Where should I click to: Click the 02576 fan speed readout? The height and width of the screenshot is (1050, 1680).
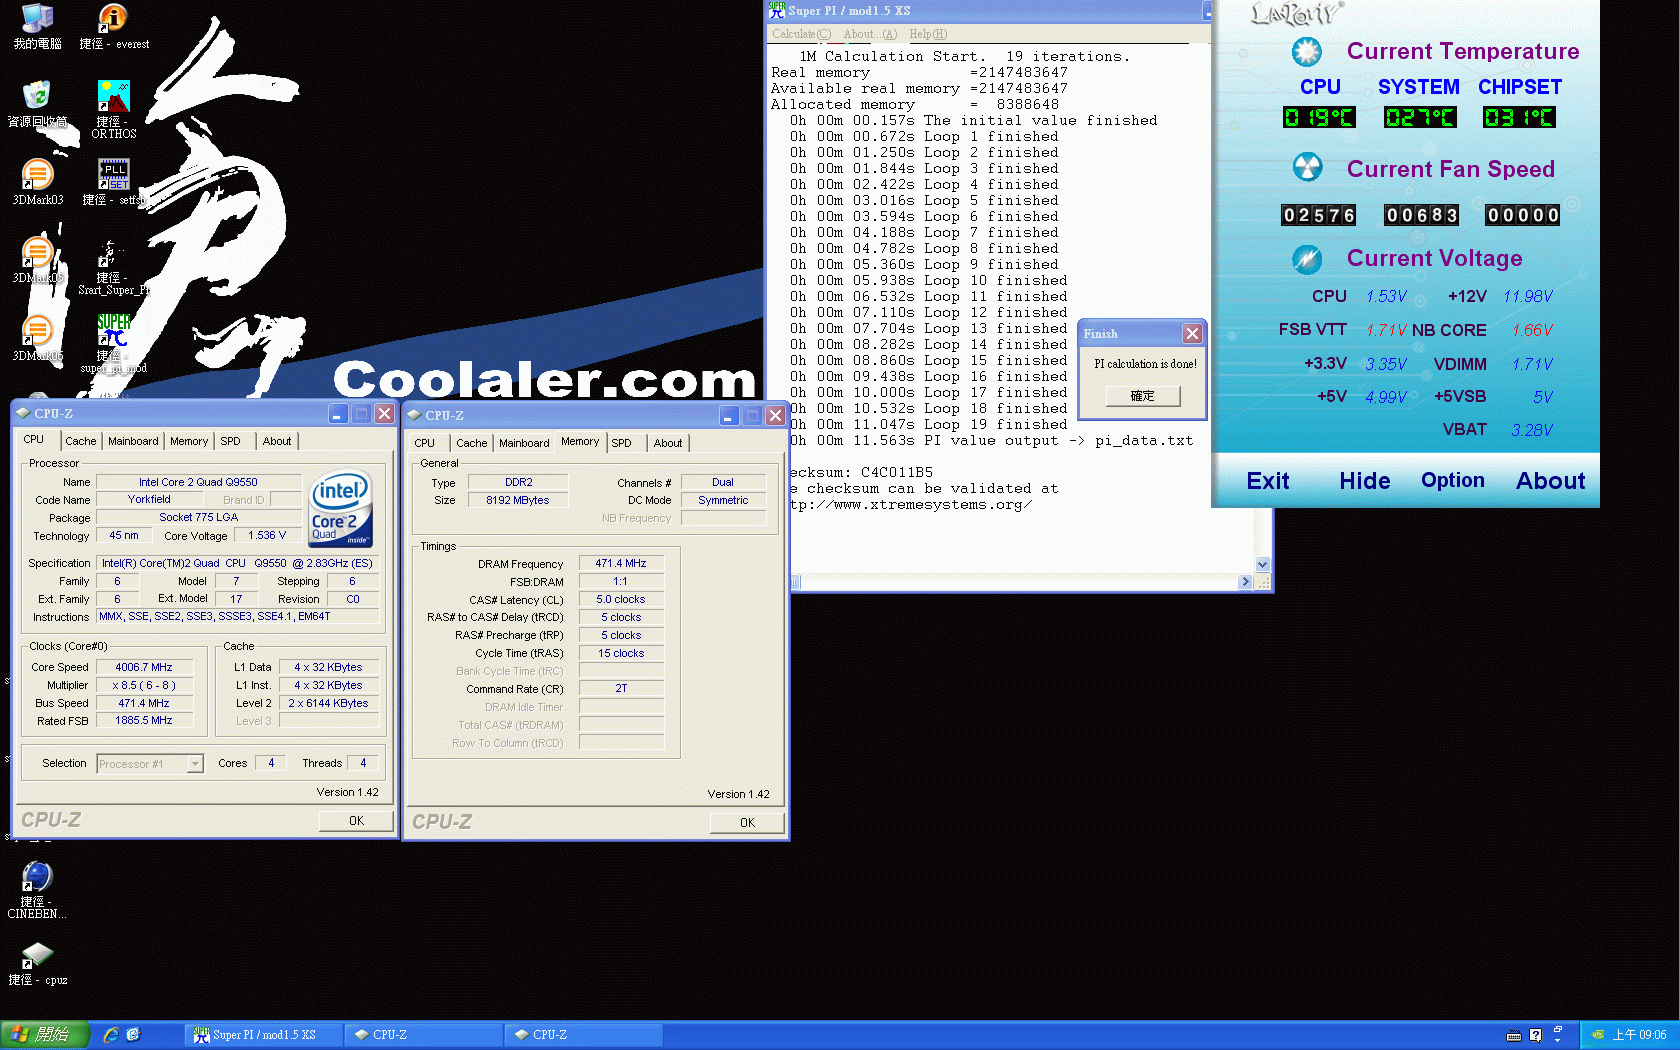tap(1319, 215)
